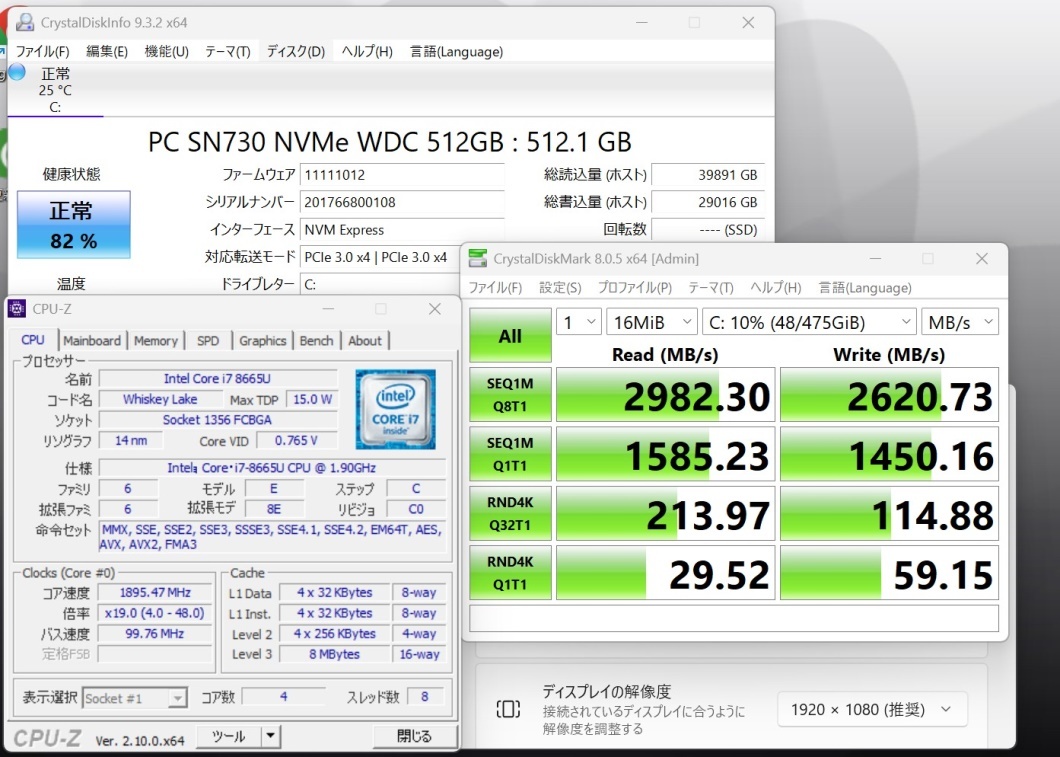The width and height of the screenshot is (1060, 757).
Task: Click the blue disk status orb for C:
Action: coord(17,72)
